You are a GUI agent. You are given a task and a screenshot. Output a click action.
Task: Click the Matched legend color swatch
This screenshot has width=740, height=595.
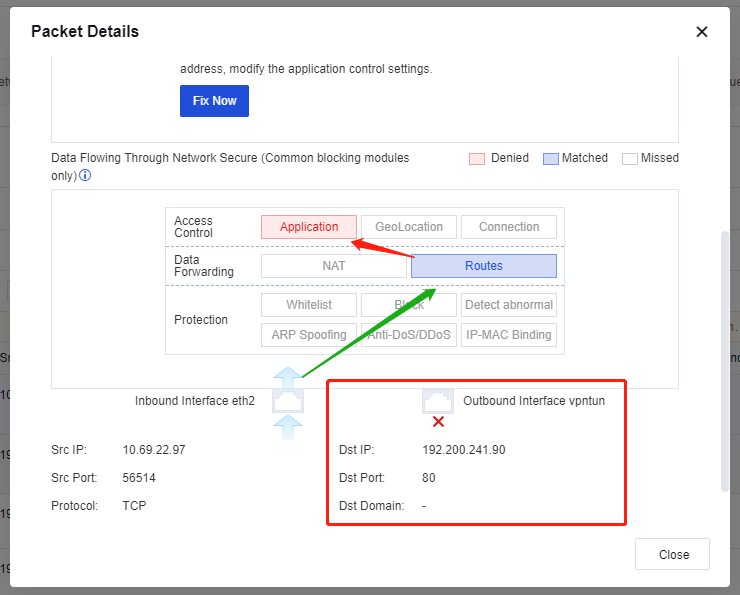551,159
